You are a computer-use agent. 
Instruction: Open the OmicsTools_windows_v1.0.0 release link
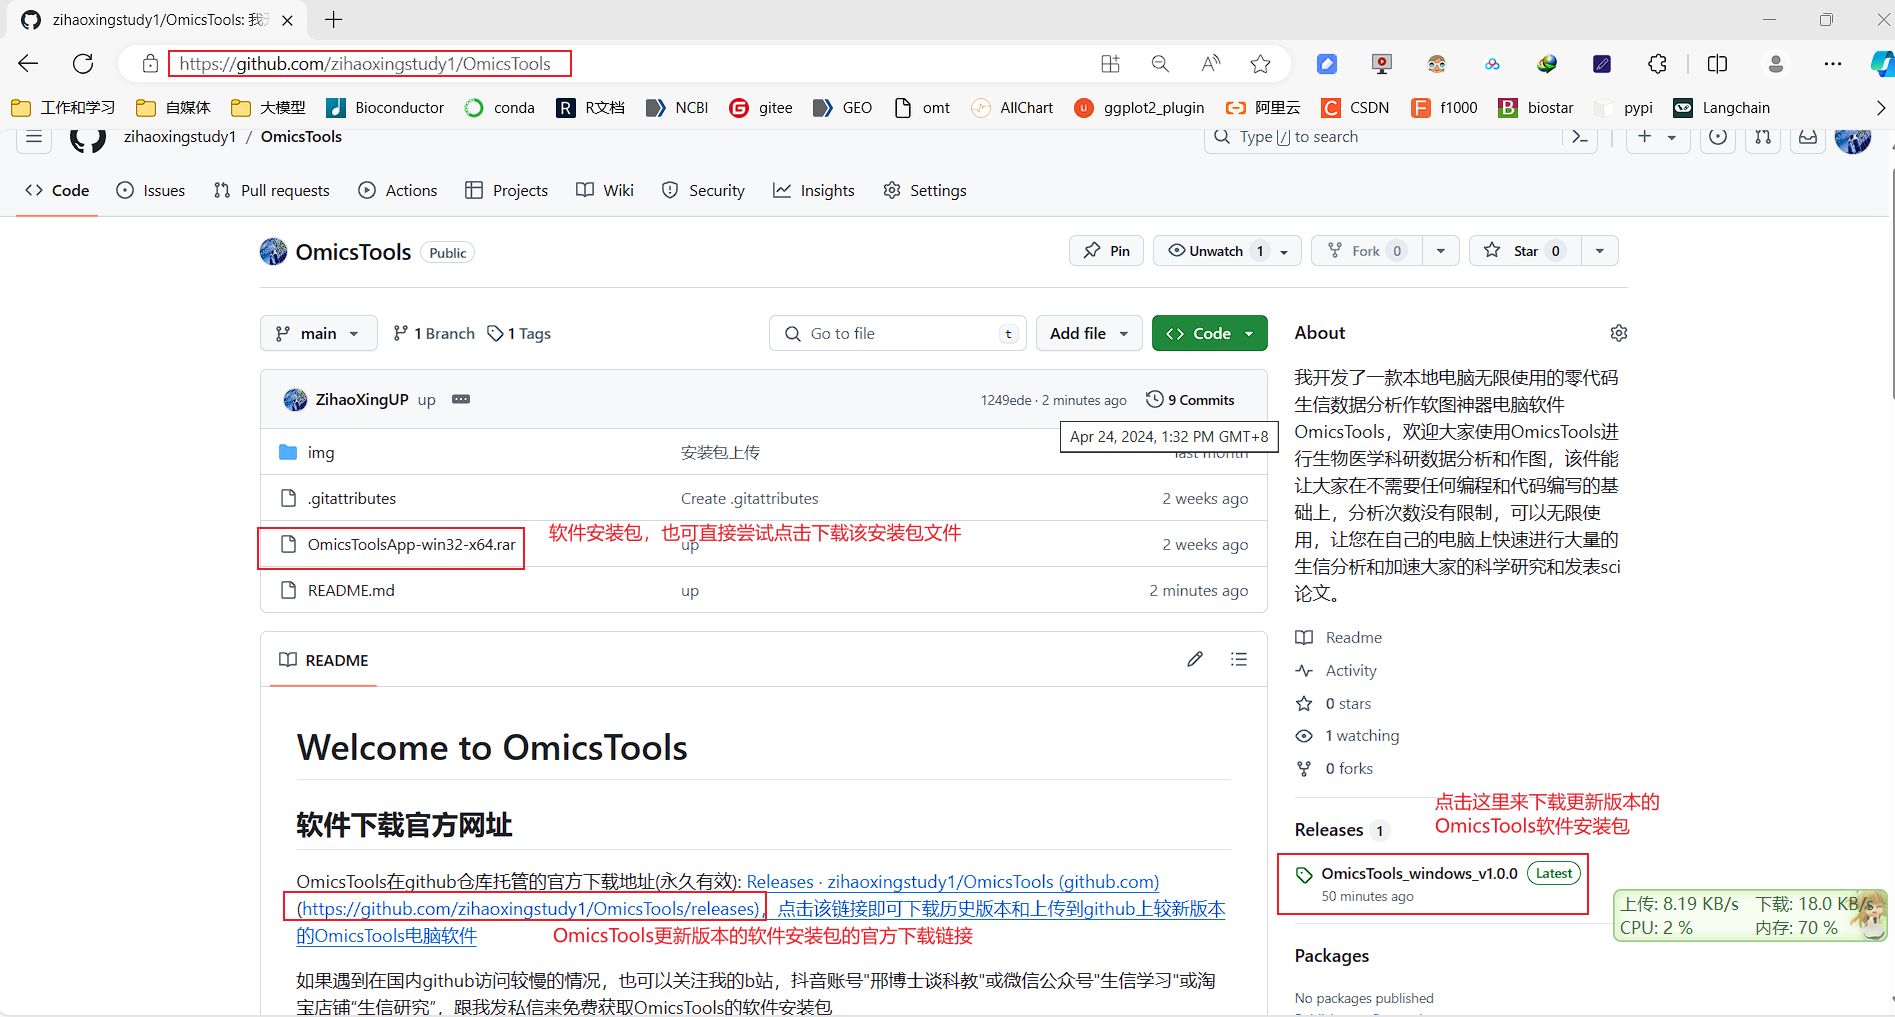click(1418, 872)
